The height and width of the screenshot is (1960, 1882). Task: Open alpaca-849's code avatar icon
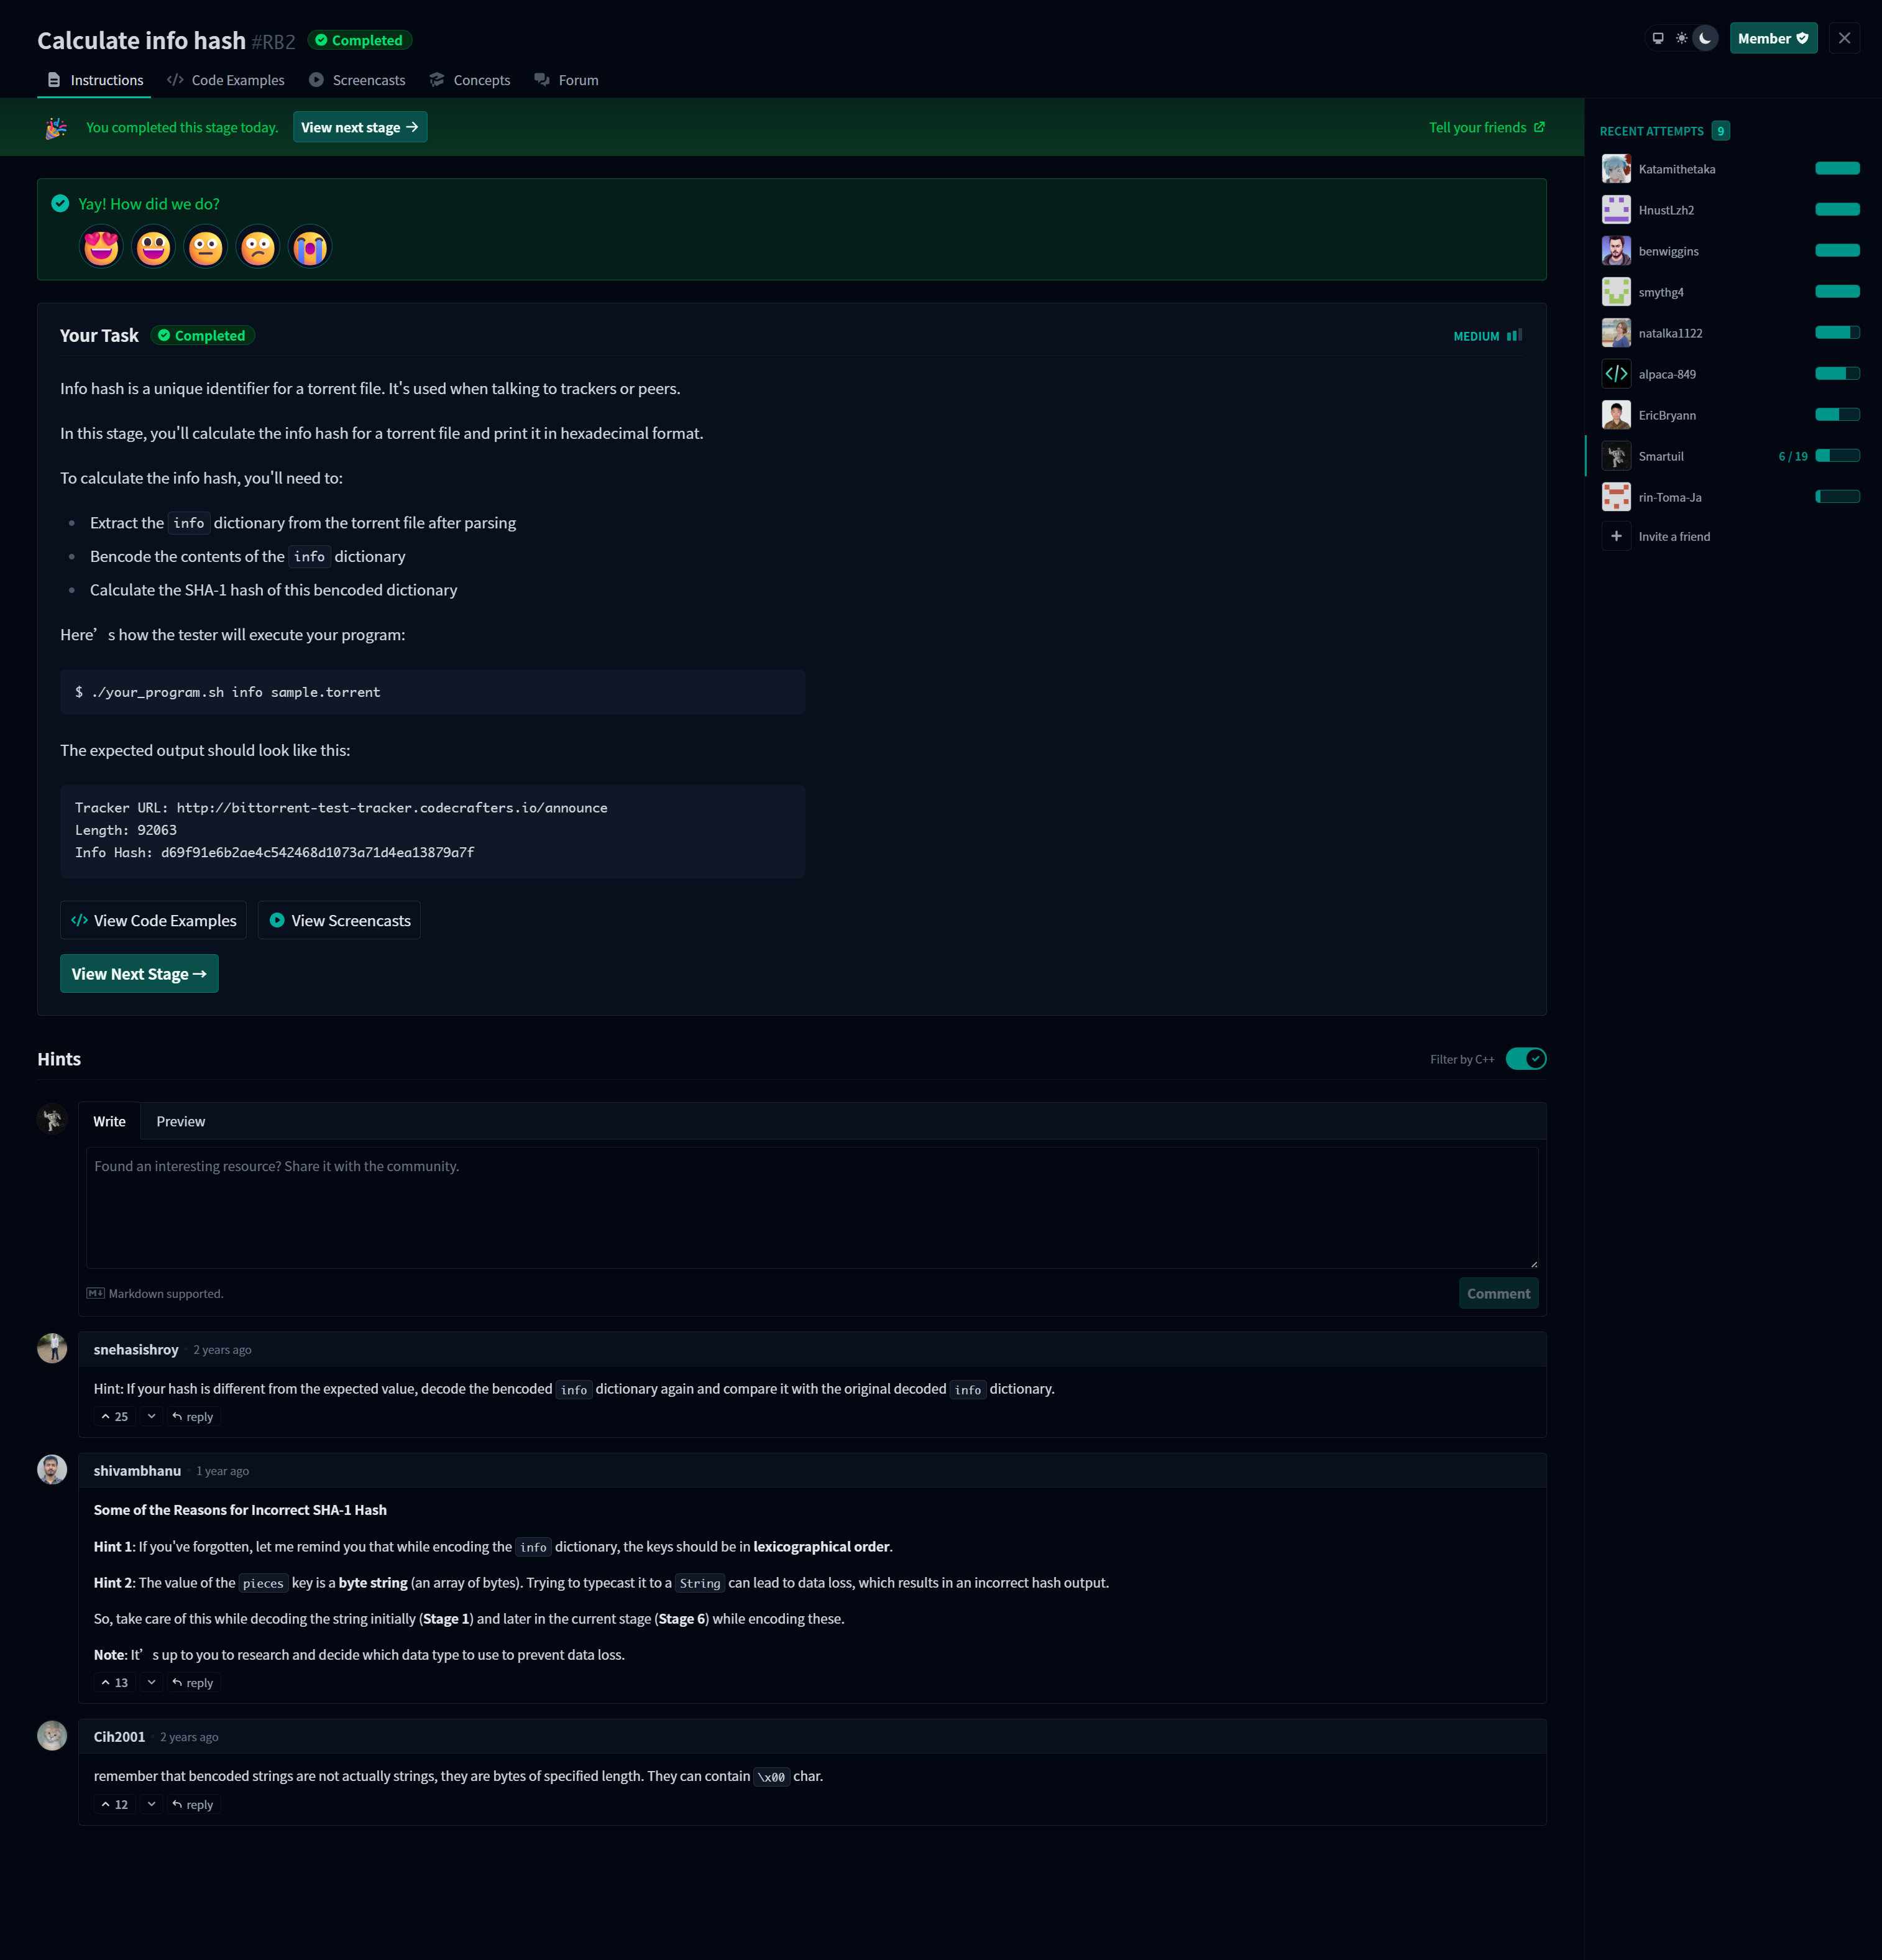click(1616, 374)
